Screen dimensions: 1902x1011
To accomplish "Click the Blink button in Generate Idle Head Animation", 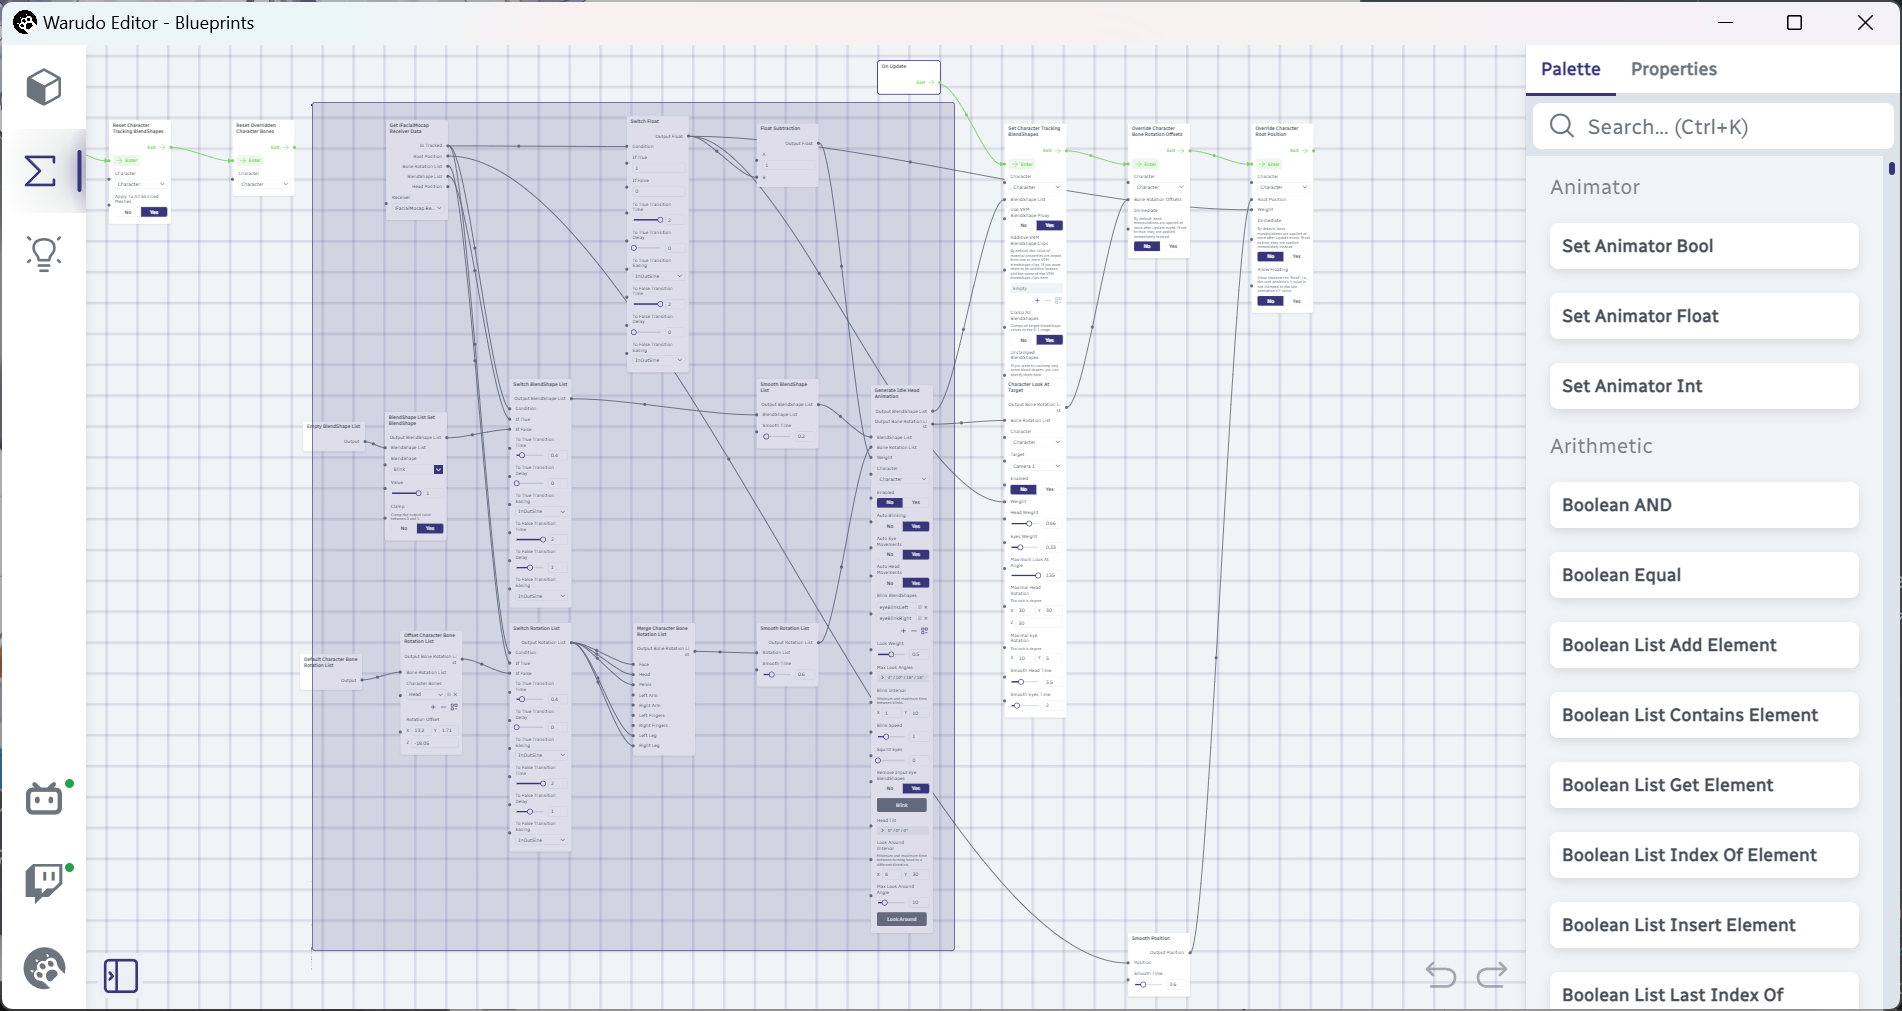I will [x=902, y=805].
